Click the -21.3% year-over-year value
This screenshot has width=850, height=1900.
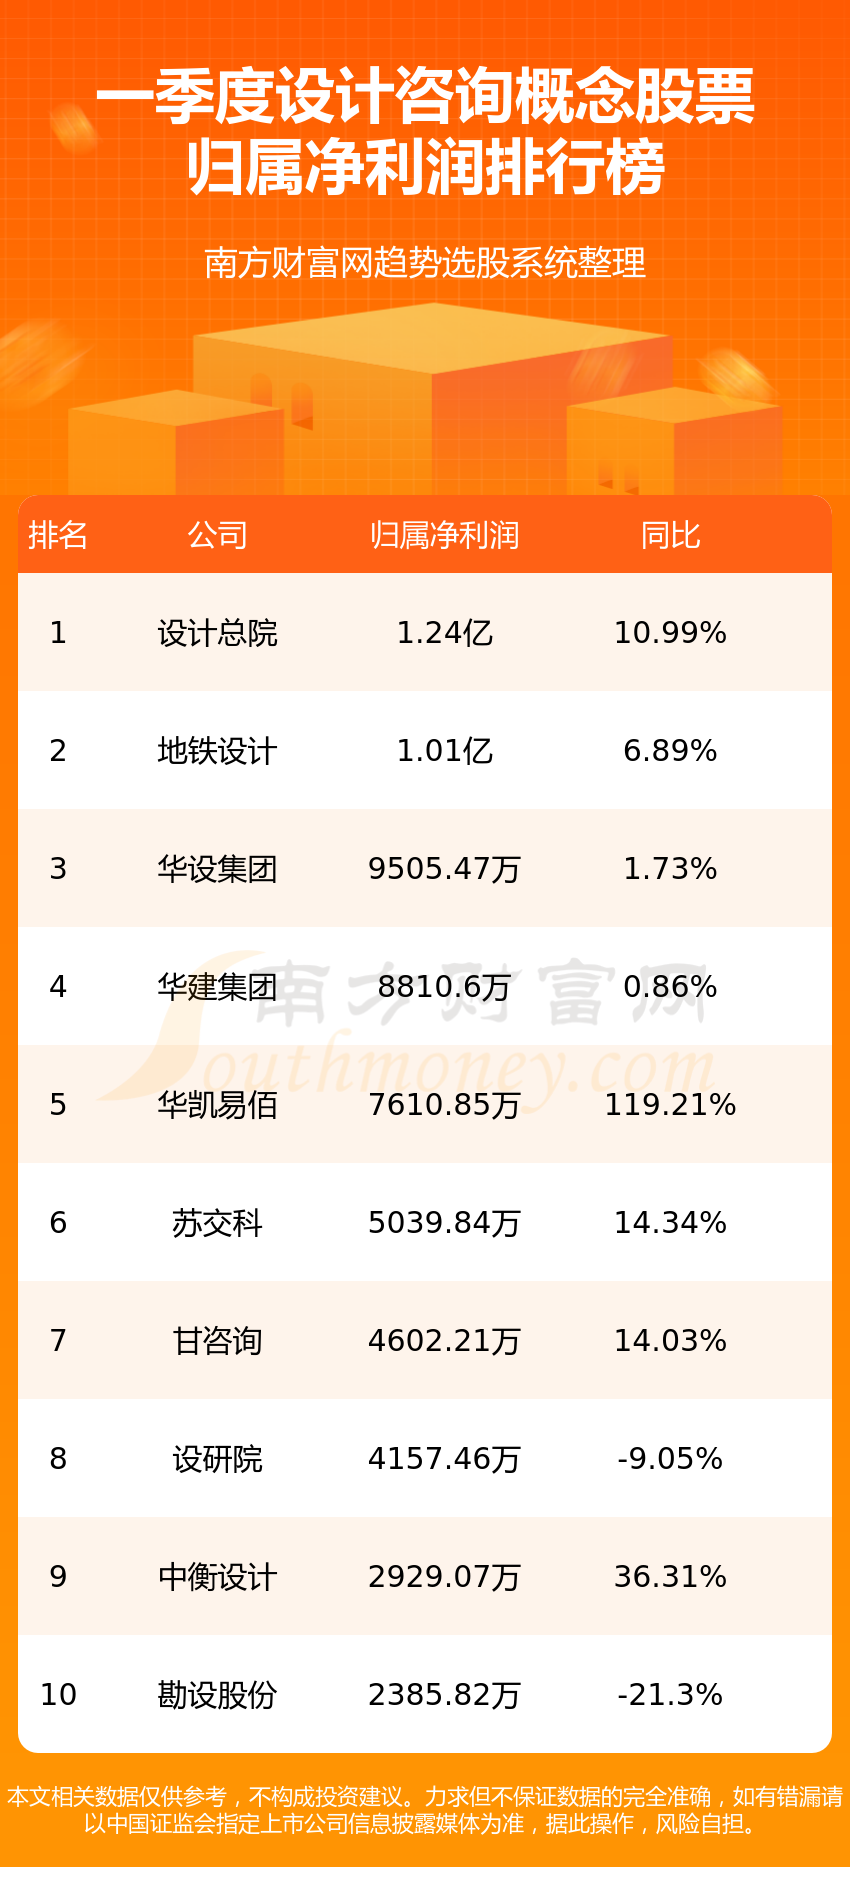(x=670, y=1695)
